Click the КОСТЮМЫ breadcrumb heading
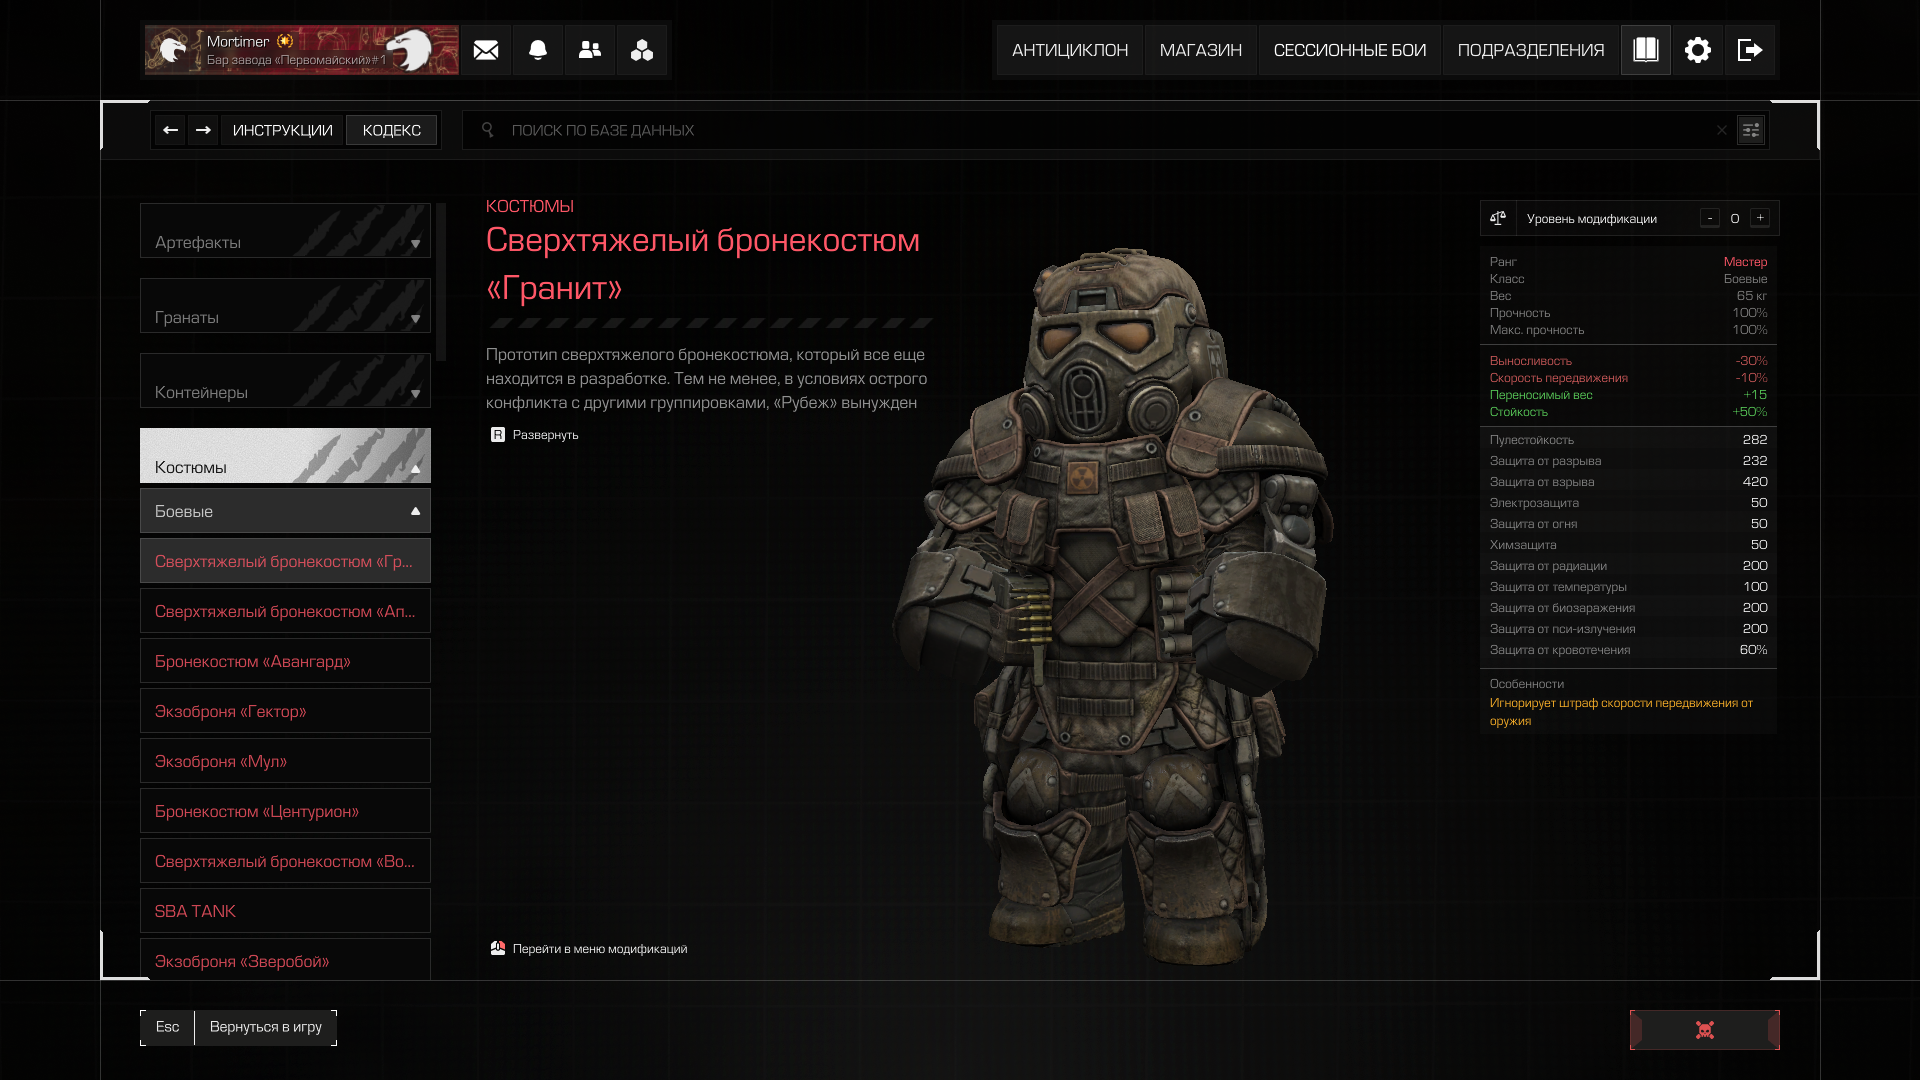 coord(530,206)
